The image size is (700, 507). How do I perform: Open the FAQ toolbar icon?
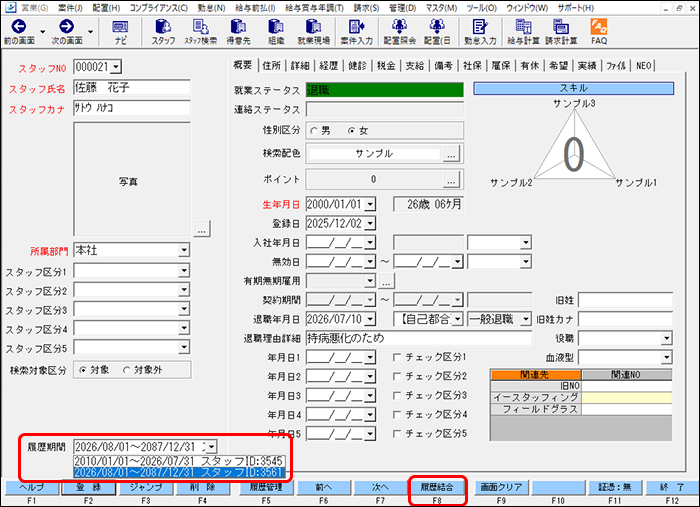pyautogui.click(x=599, y=27)
